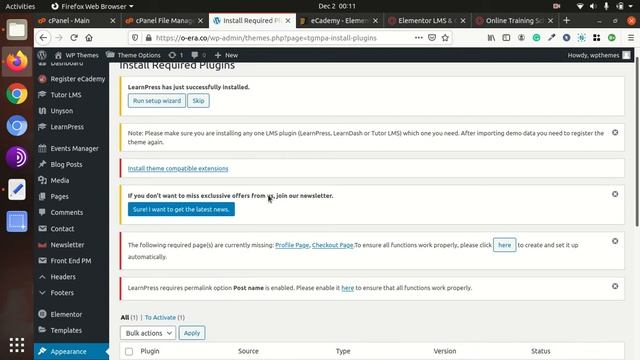Open Checkout Page link
The width and height of the screenshot is (640, 360).
pyautogui.click(x=332, y=245)
